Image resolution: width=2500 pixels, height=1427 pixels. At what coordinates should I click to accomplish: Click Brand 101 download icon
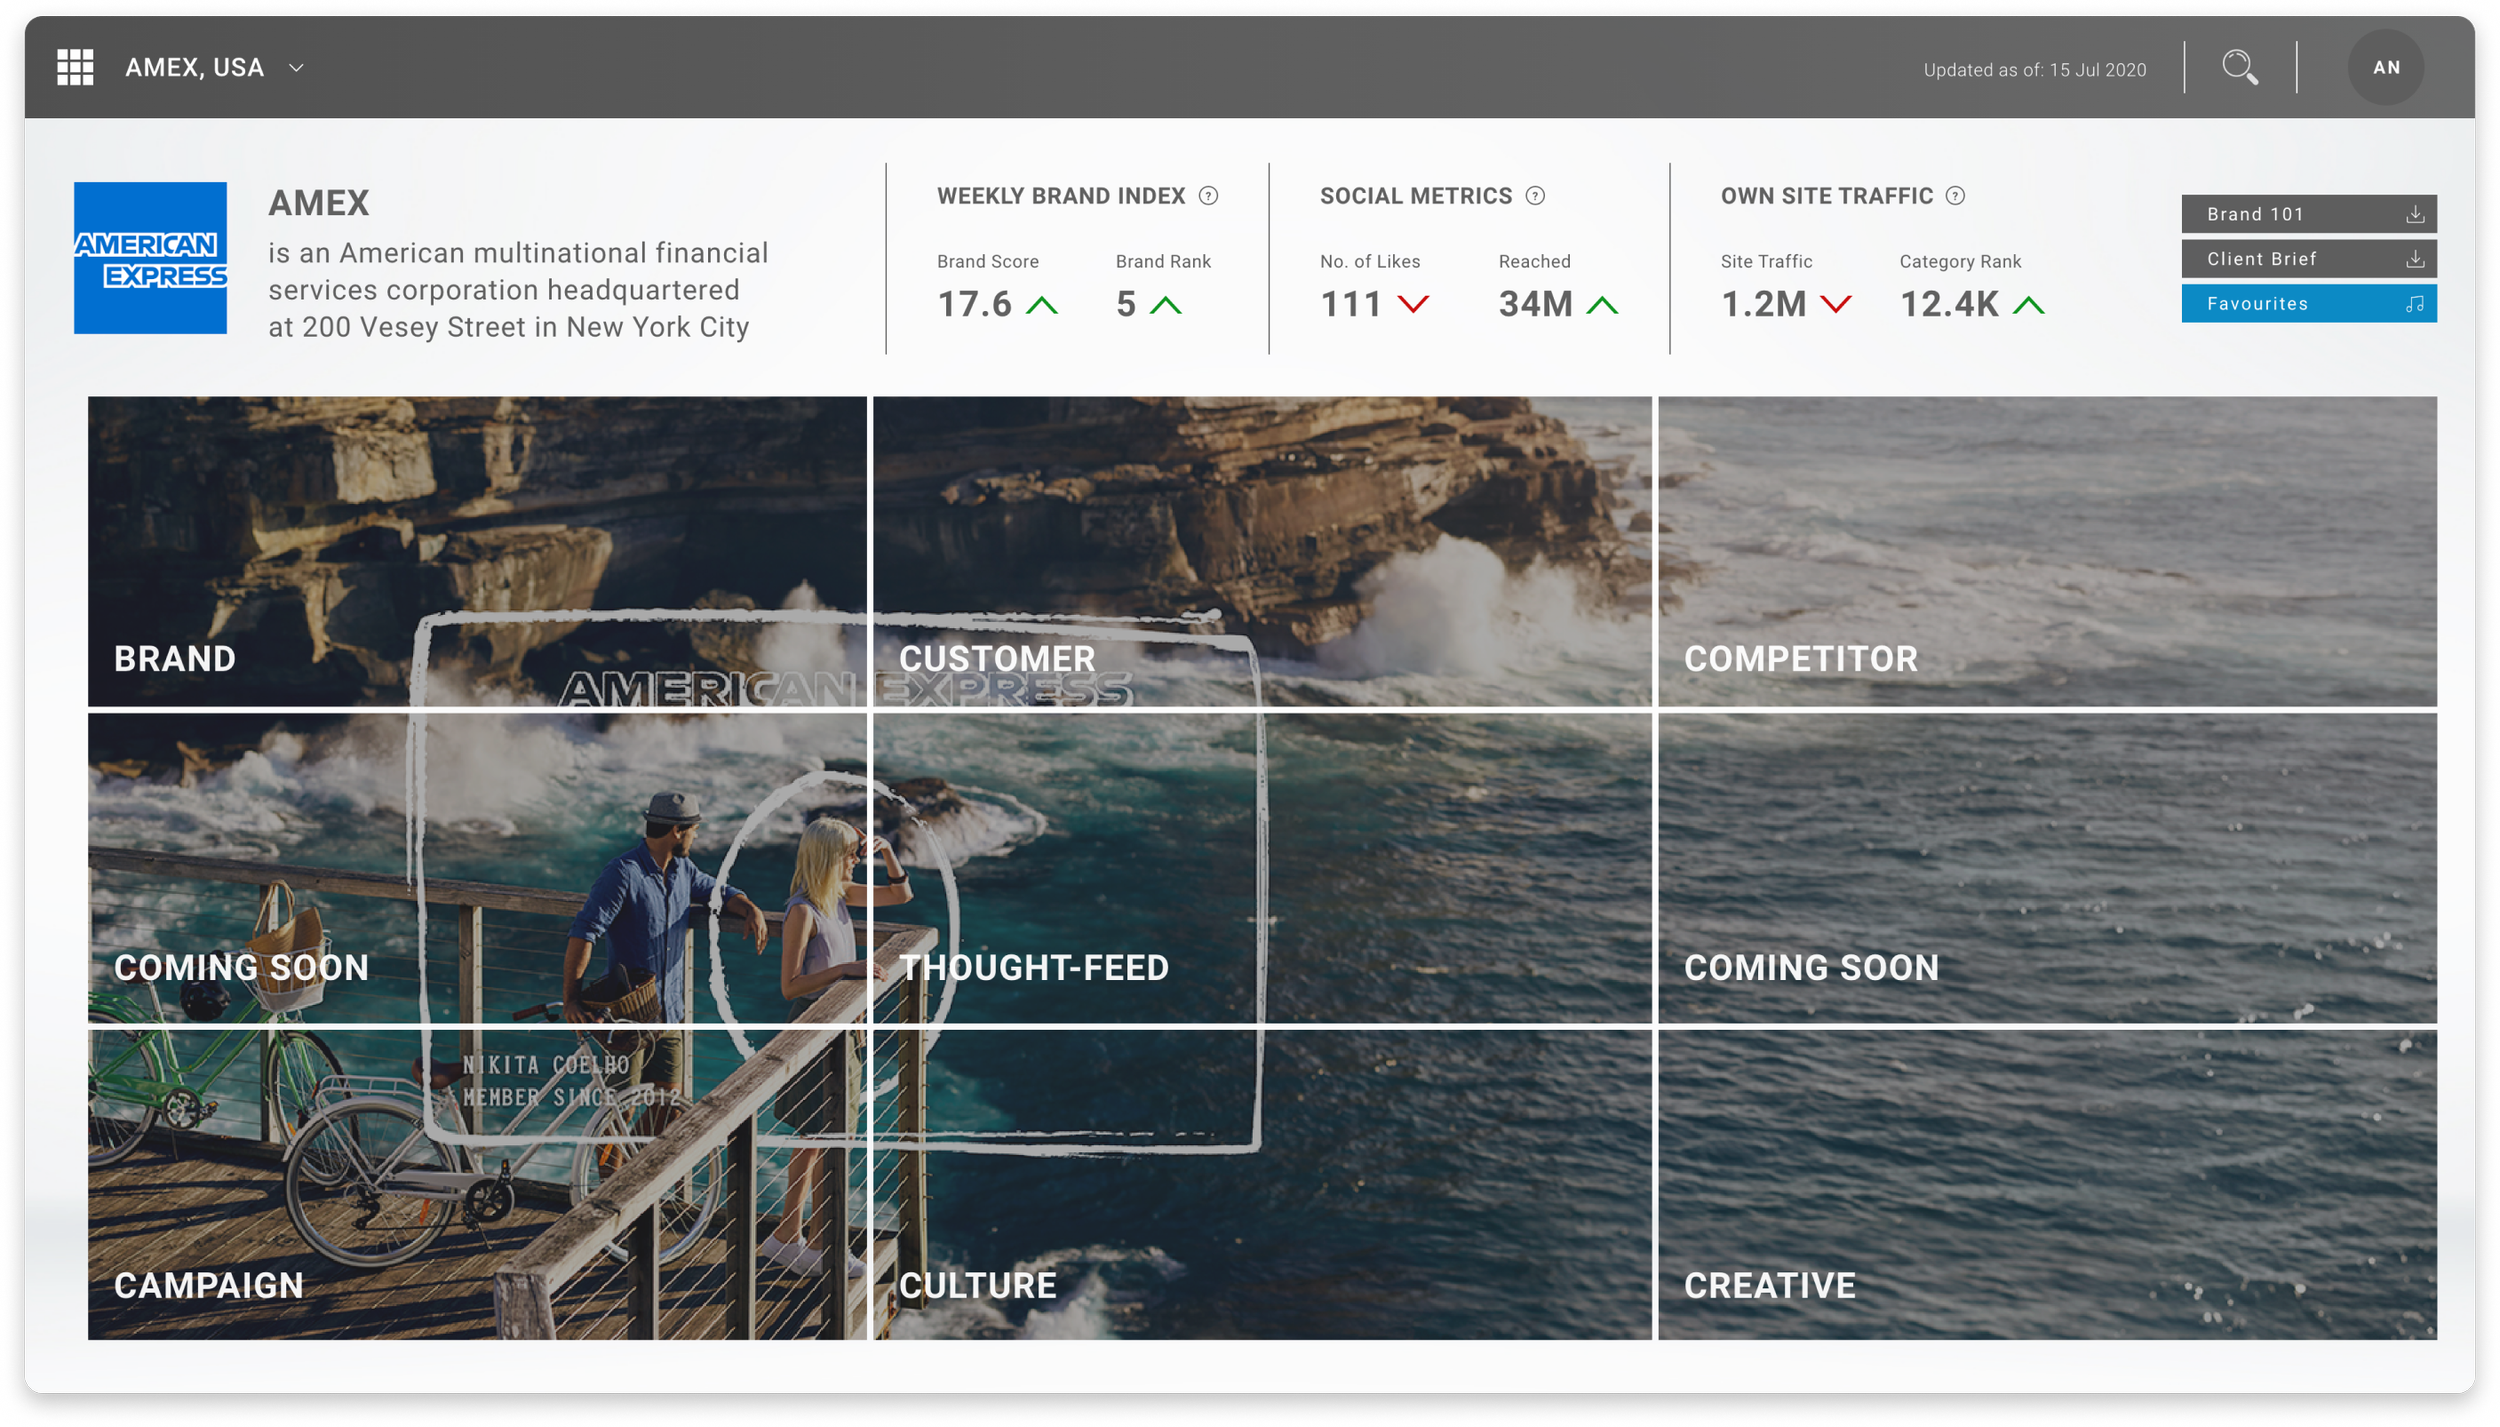coord(2414,214)
